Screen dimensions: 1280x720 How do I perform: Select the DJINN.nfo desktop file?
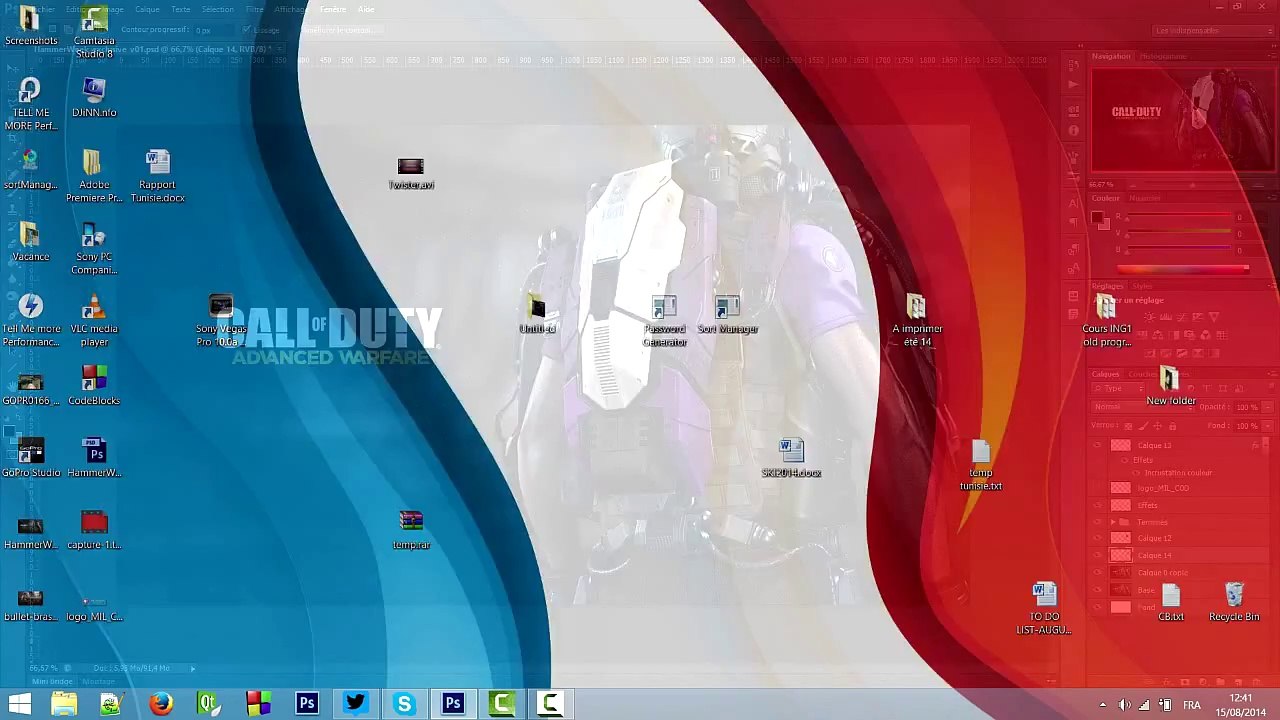[94, 98]
